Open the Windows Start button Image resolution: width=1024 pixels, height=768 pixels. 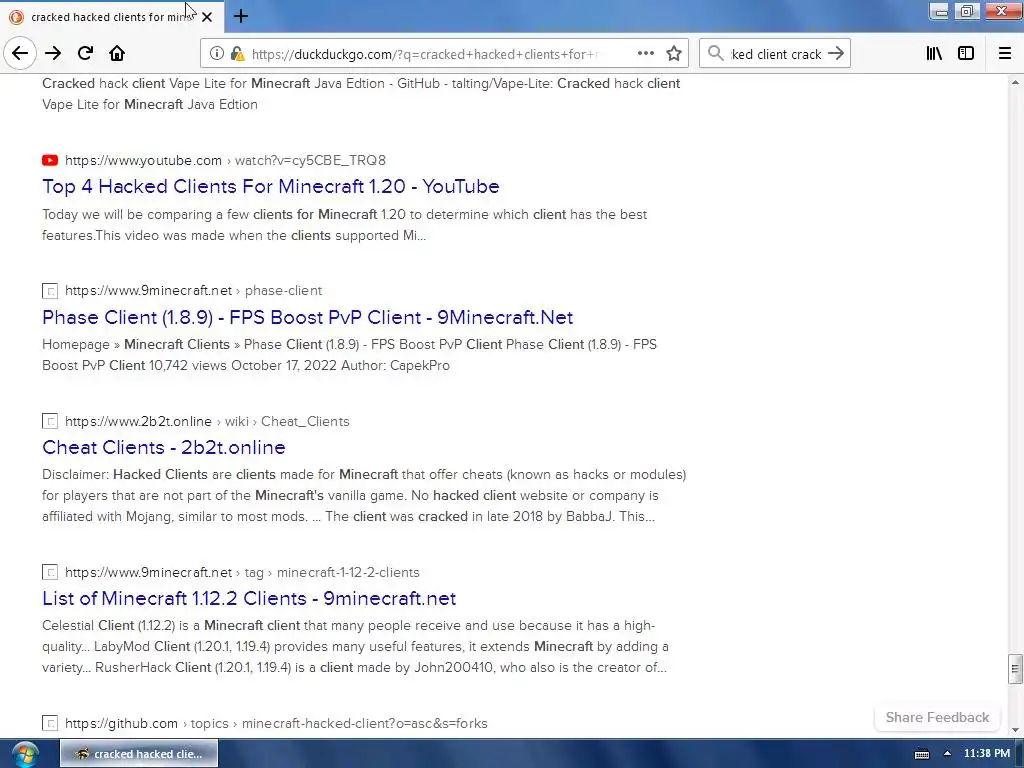tap(25, 754)
